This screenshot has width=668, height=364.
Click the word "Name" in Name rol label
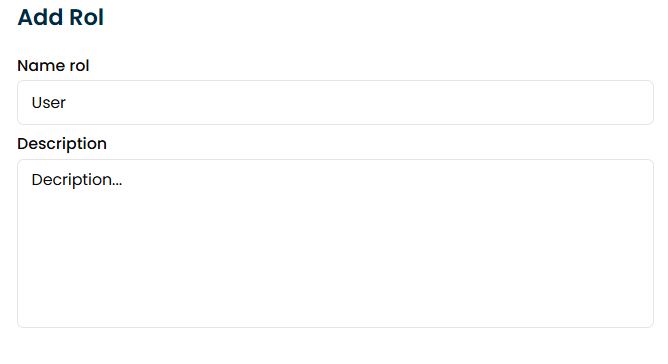(41, 66)
